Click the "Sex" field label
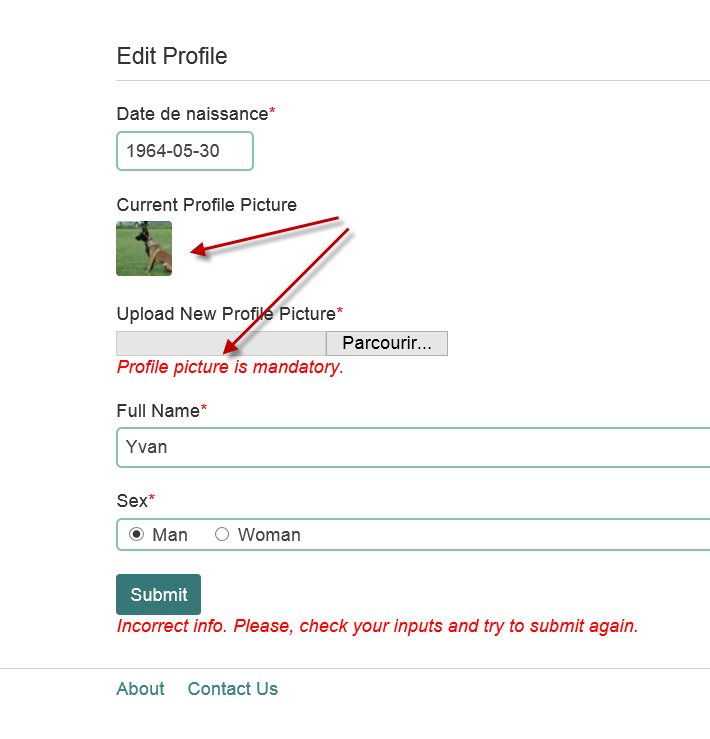This screenshot has width=710, height=739. click(132, 500)
